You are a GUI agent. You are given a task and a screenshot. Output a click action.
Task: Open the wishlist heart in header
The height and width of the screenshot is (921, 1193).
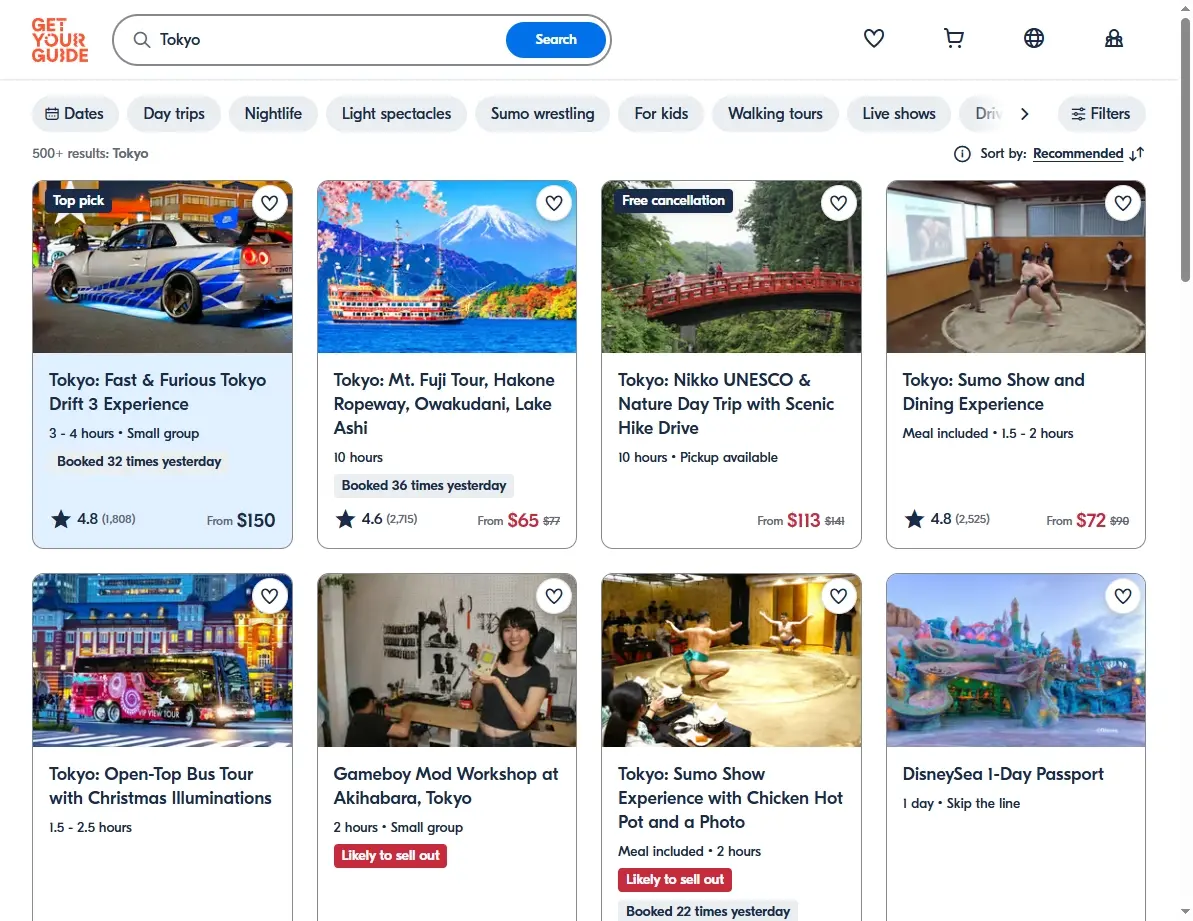[x=873, y=38]
